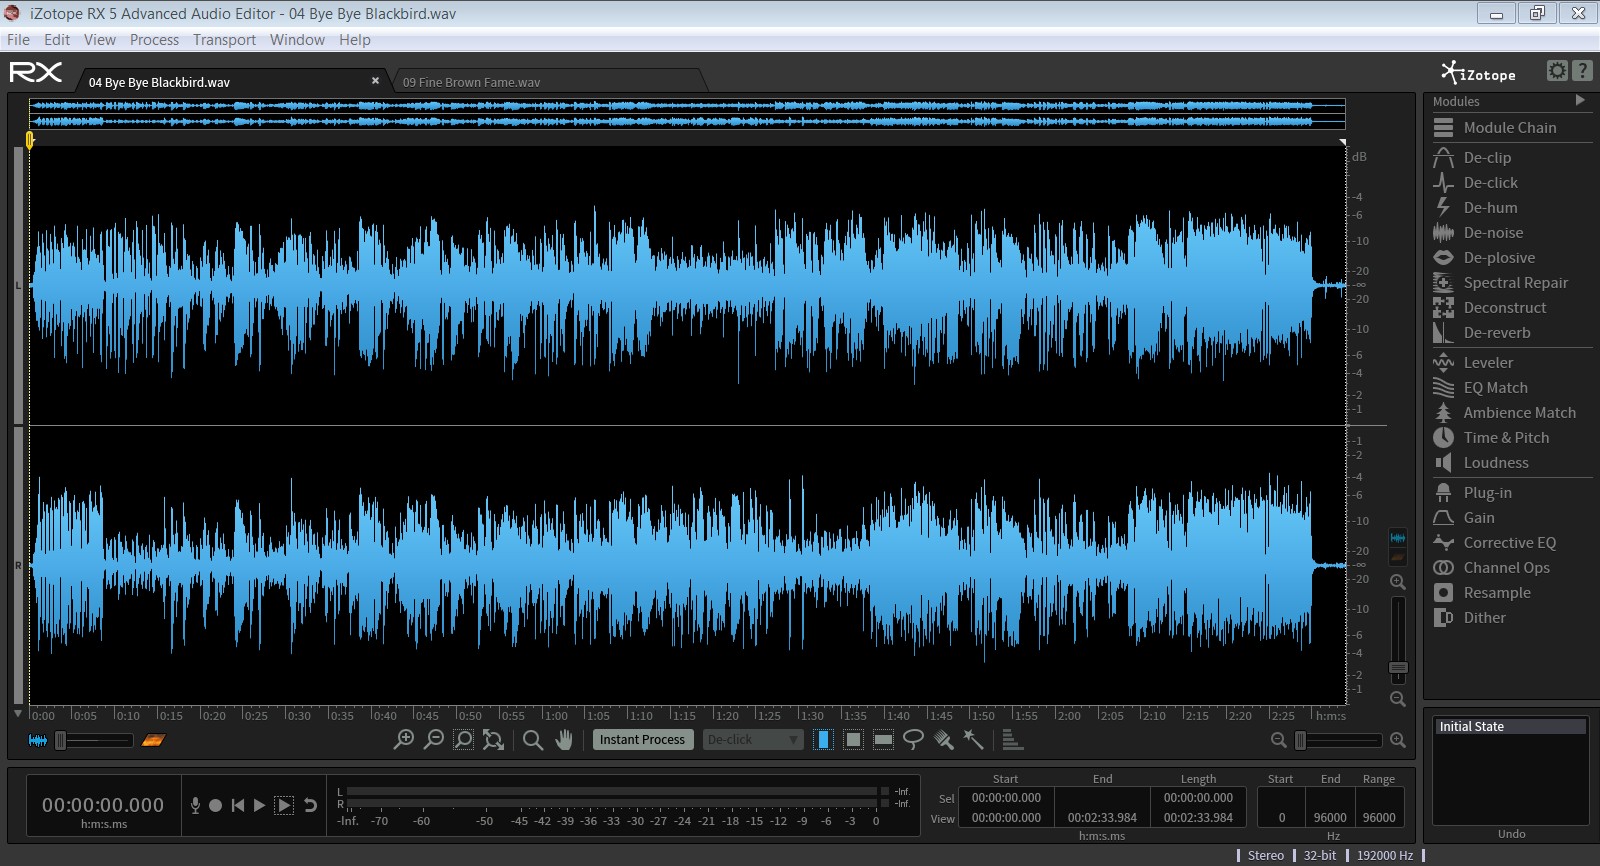1600x866 pixels.
Task: Open the Transport menu
Action: 224,40
